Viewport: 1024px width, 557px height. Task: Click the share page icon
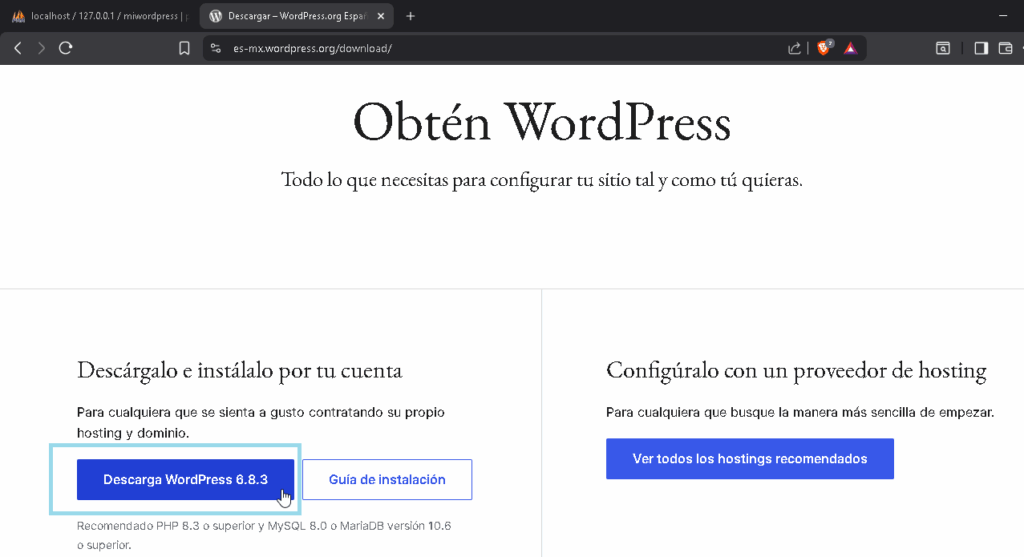(x=794, y=48)
